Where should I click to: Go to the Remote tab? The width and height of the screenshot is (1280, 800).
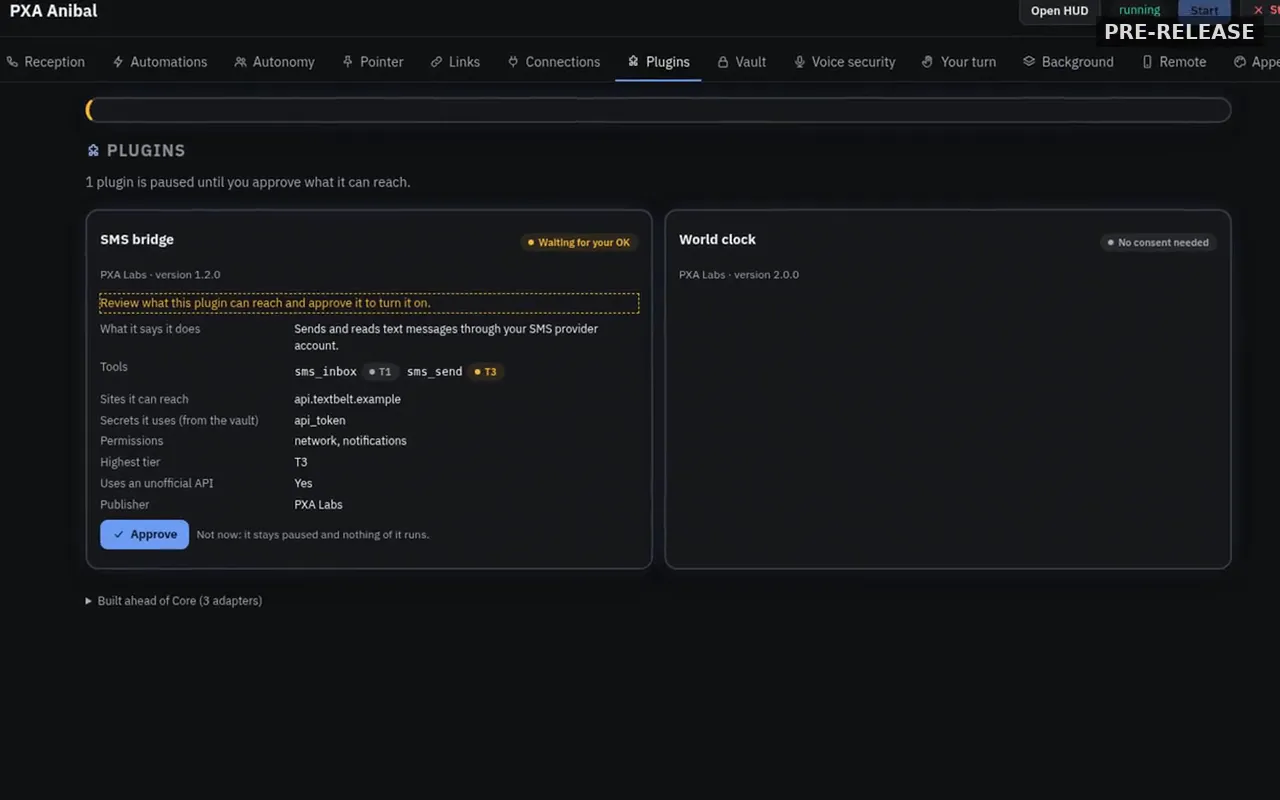[1174, 62]
